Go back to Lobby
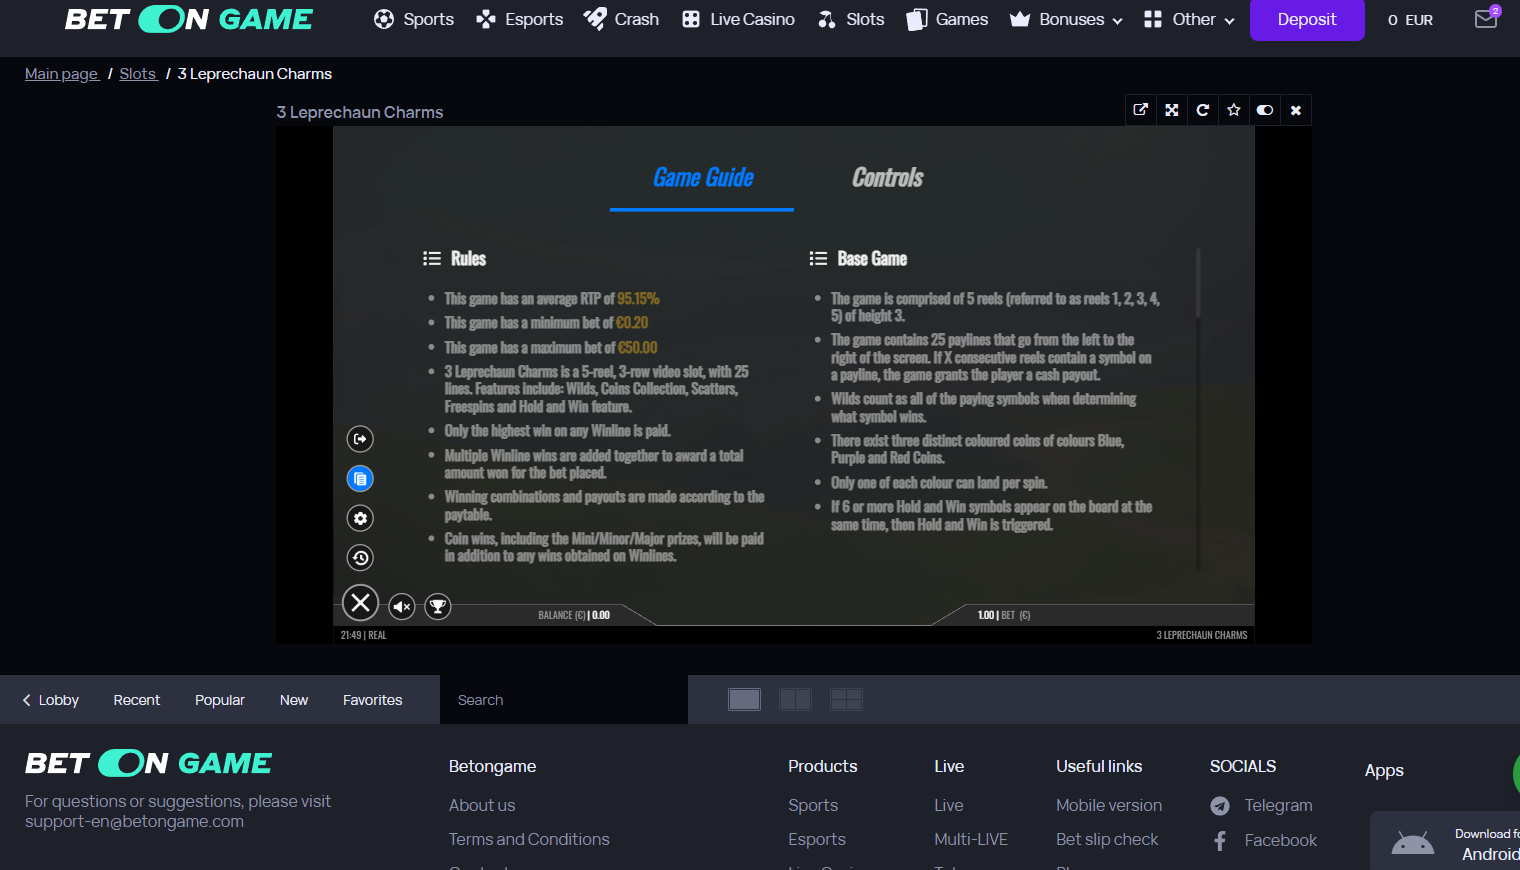Screen dimensions: 1520x870 point(50,700)
